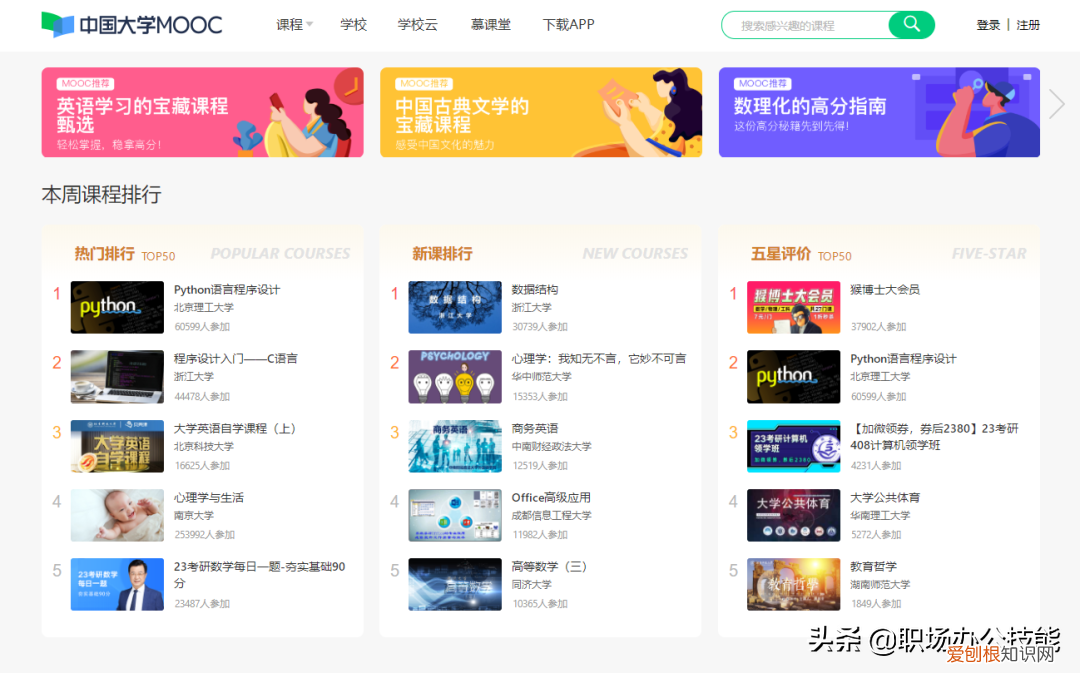Select the 学校 menu item

(x=354, y=24)
